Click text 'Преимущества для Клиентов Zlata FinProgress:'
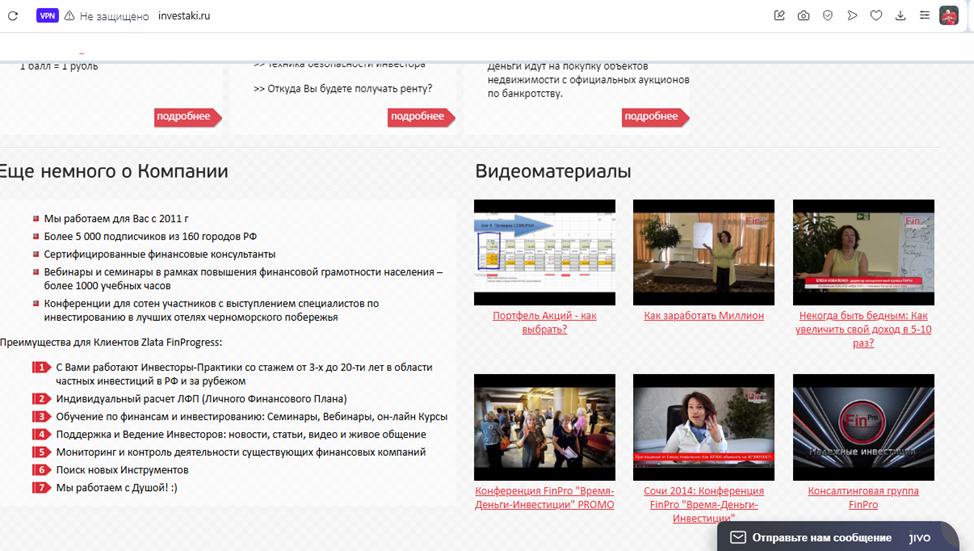The image size is (974, 551). pos(111,342)
